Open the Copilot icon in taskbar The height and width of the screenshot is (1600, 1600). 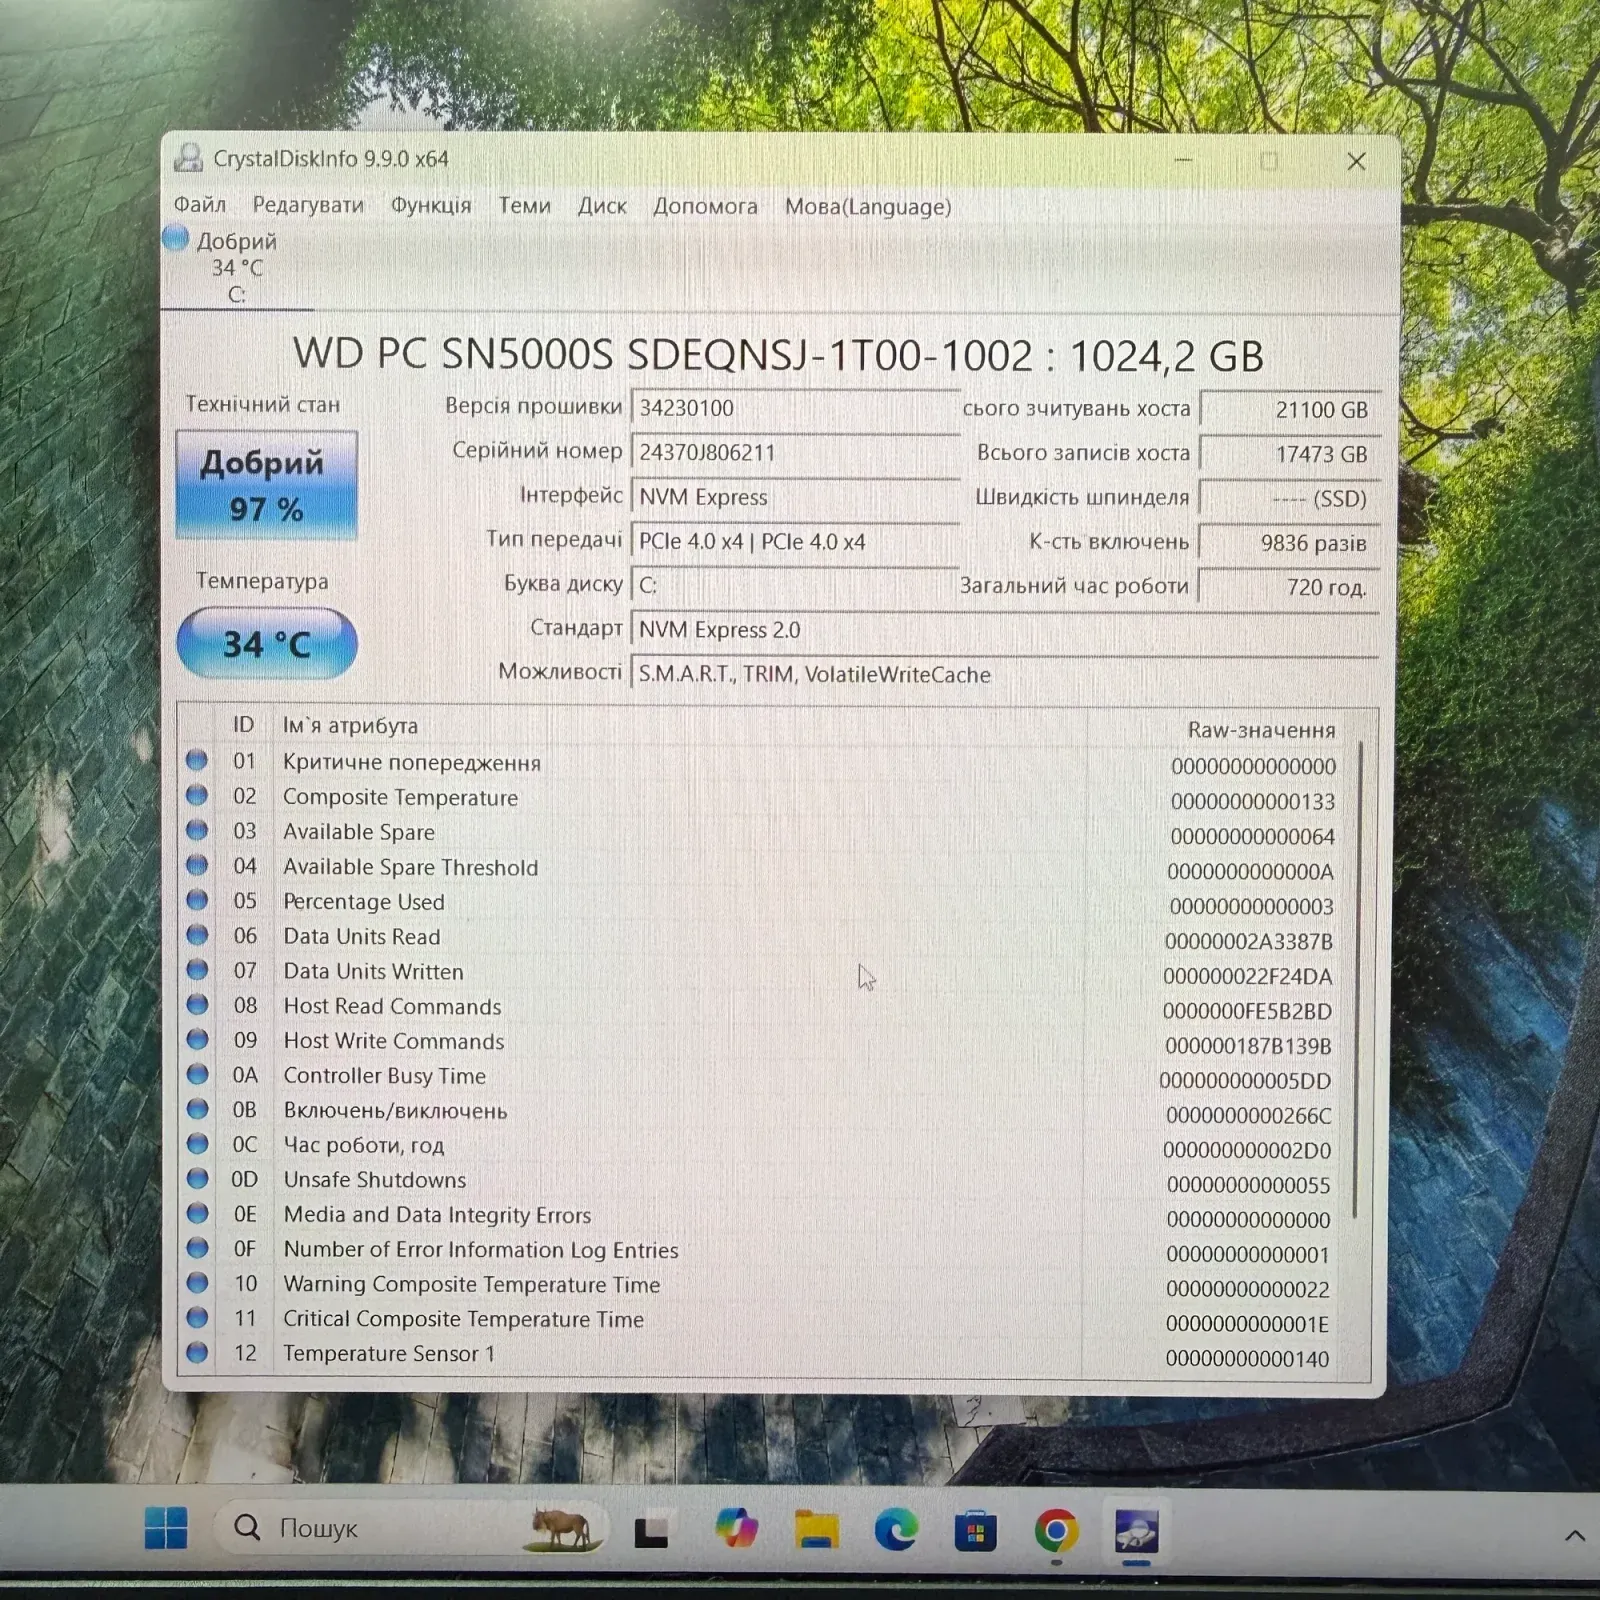737,1529
